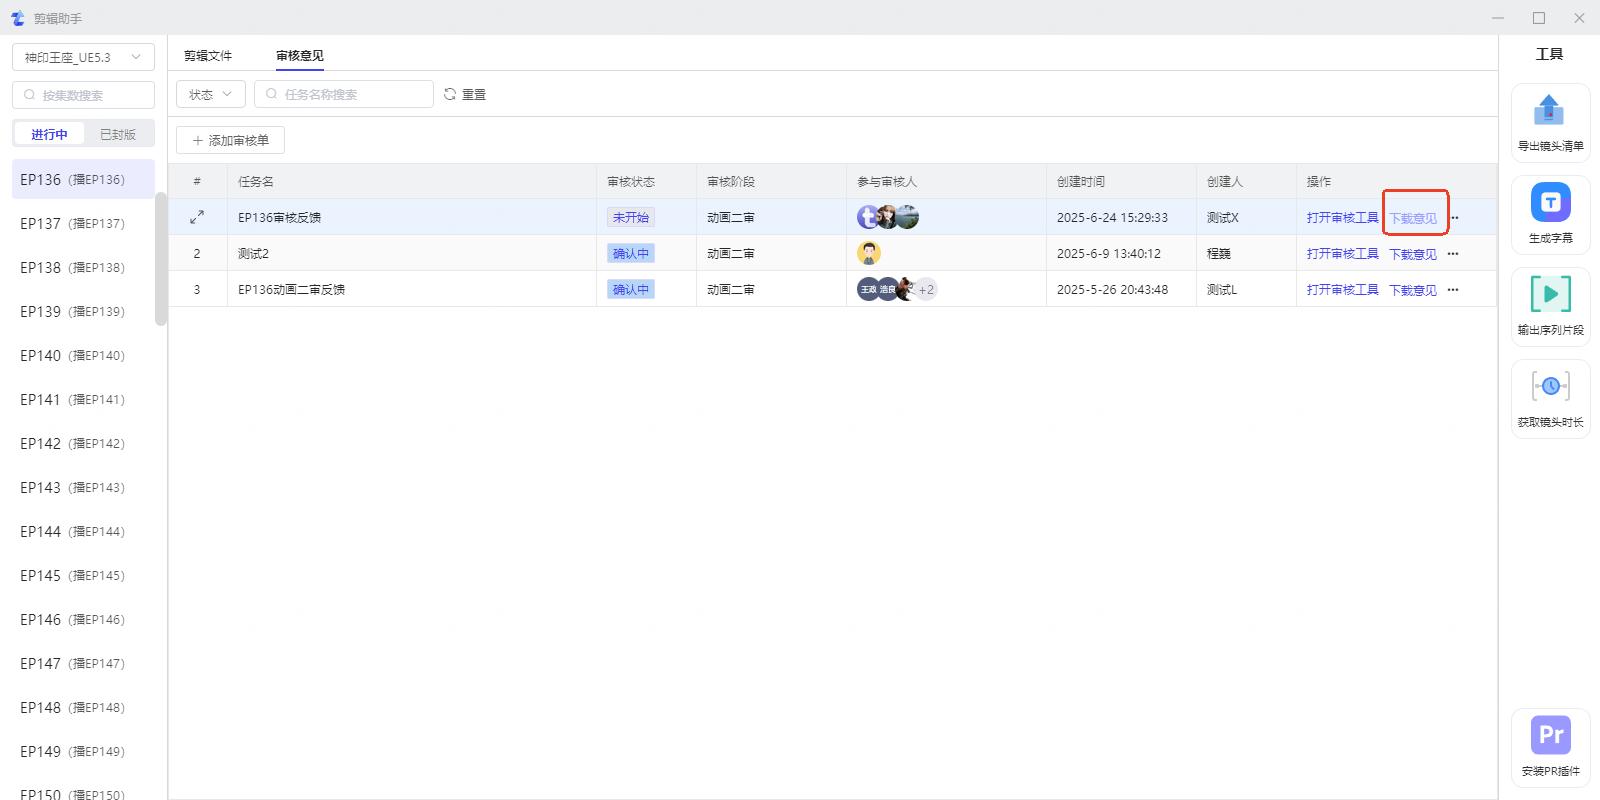Click 下载意见 link for EP136动画二审反馈
This screenshot has height=800, width=1600.
[1412, 290]
